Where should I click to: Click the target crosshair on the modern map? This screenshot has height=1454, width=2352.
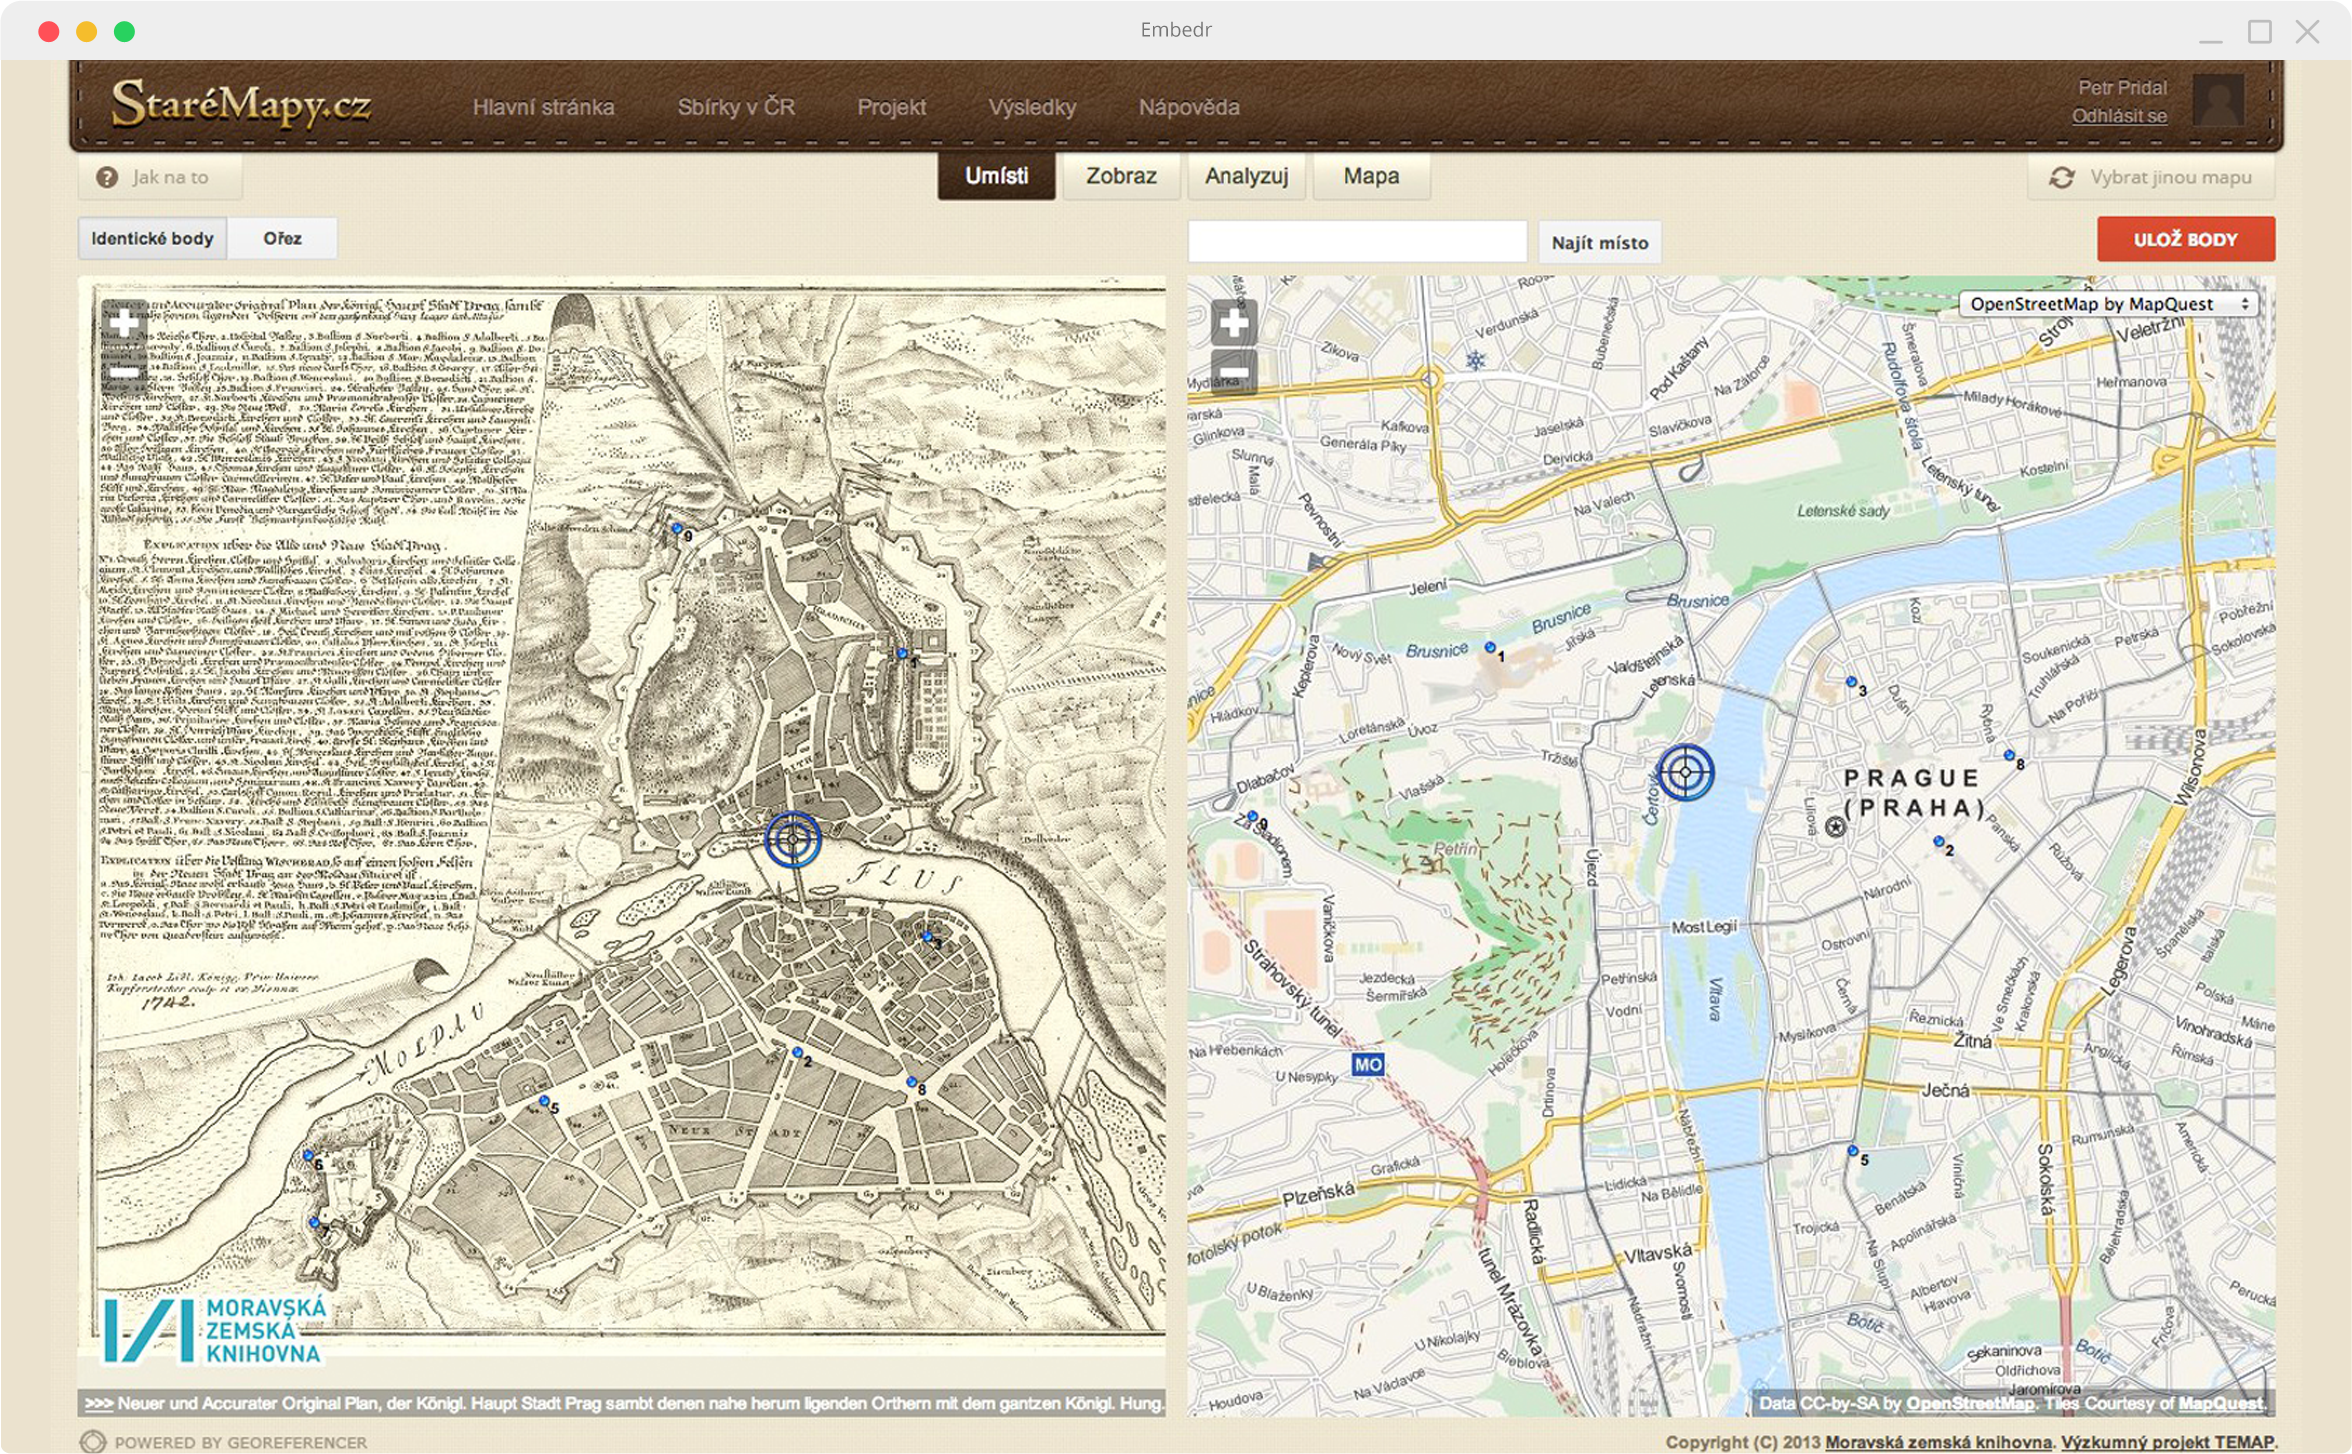click(x=1685, y=772)
